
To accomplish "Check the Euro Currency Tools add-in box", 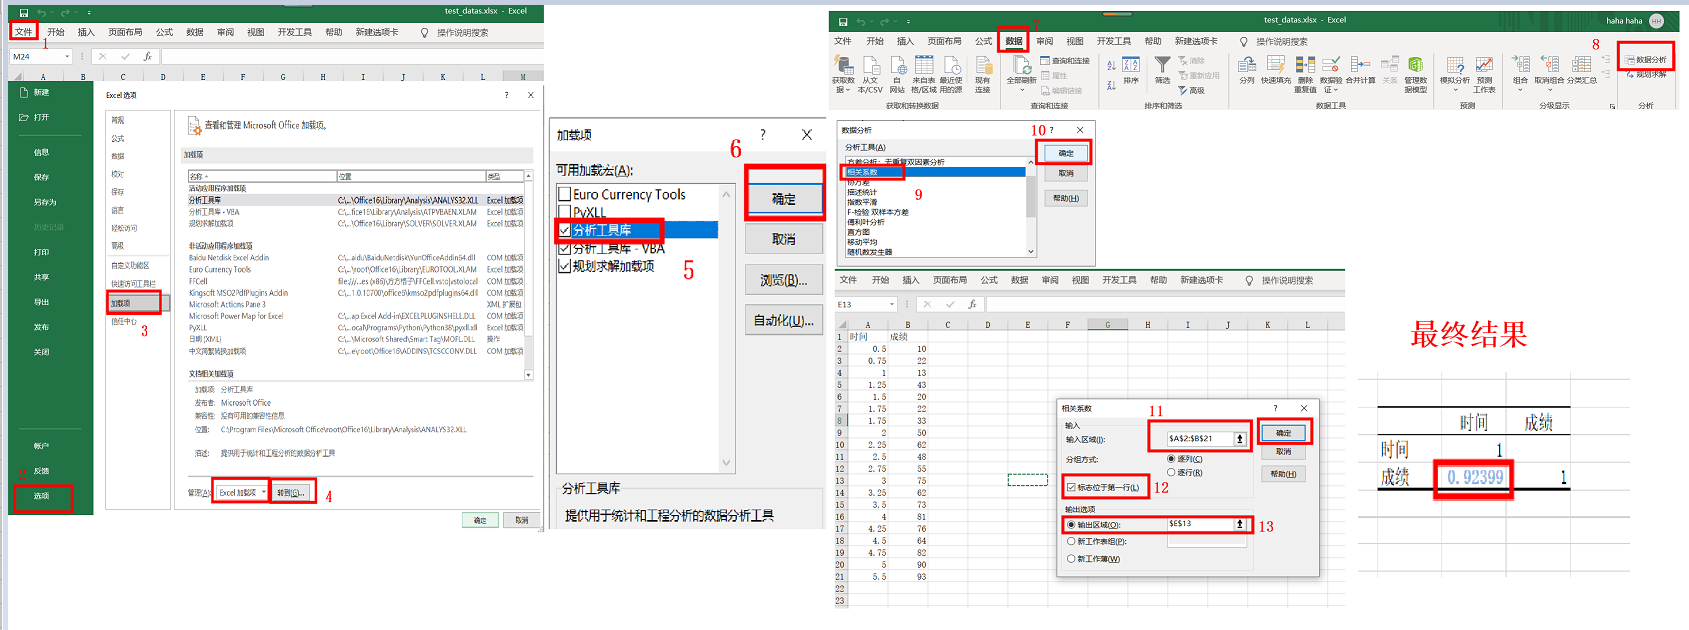I will coord(565,194).
